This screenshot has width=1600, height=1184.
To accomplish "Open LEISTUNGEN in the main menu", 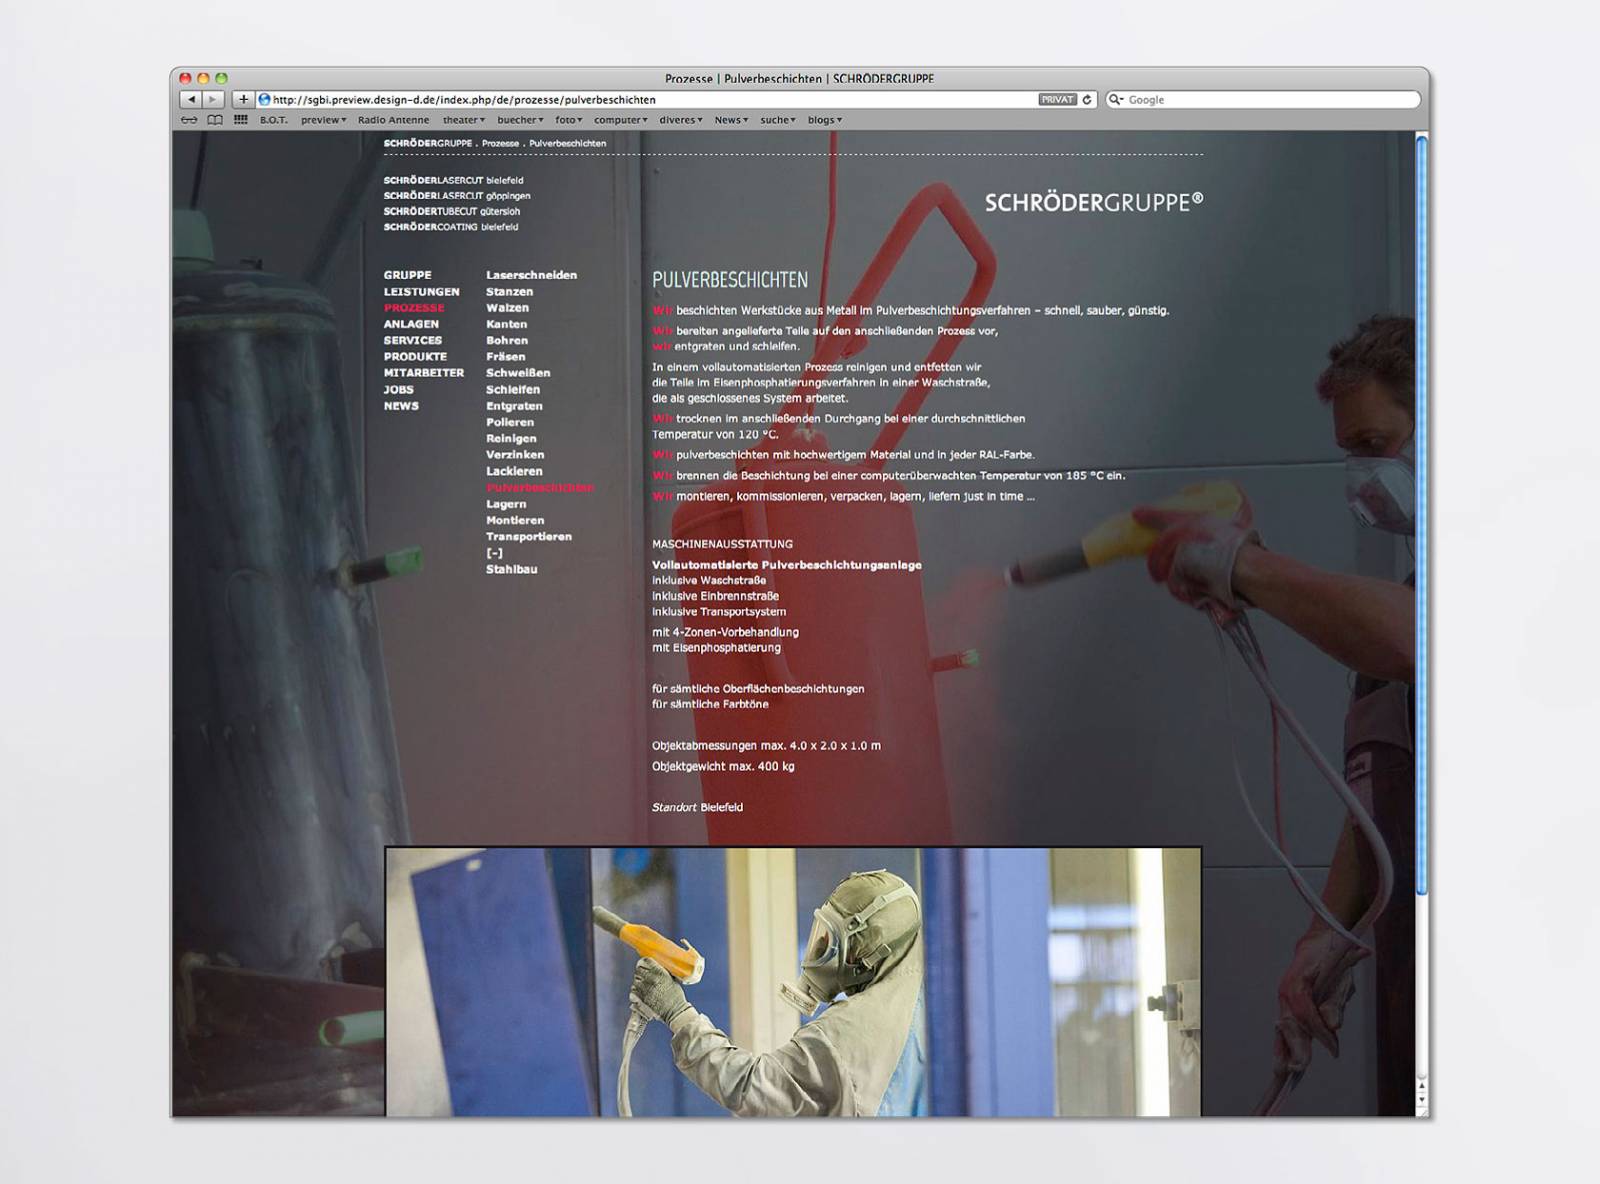I will tap(422, 292).
